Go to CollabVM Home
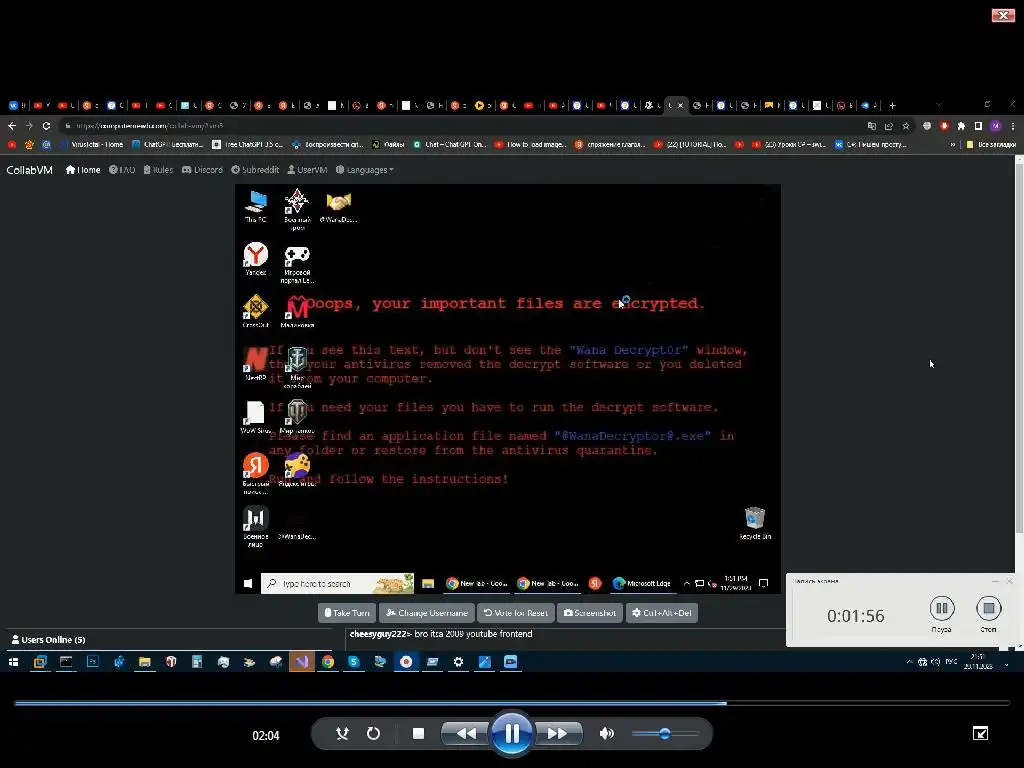Screen dimensions: 1024x768 83,170
